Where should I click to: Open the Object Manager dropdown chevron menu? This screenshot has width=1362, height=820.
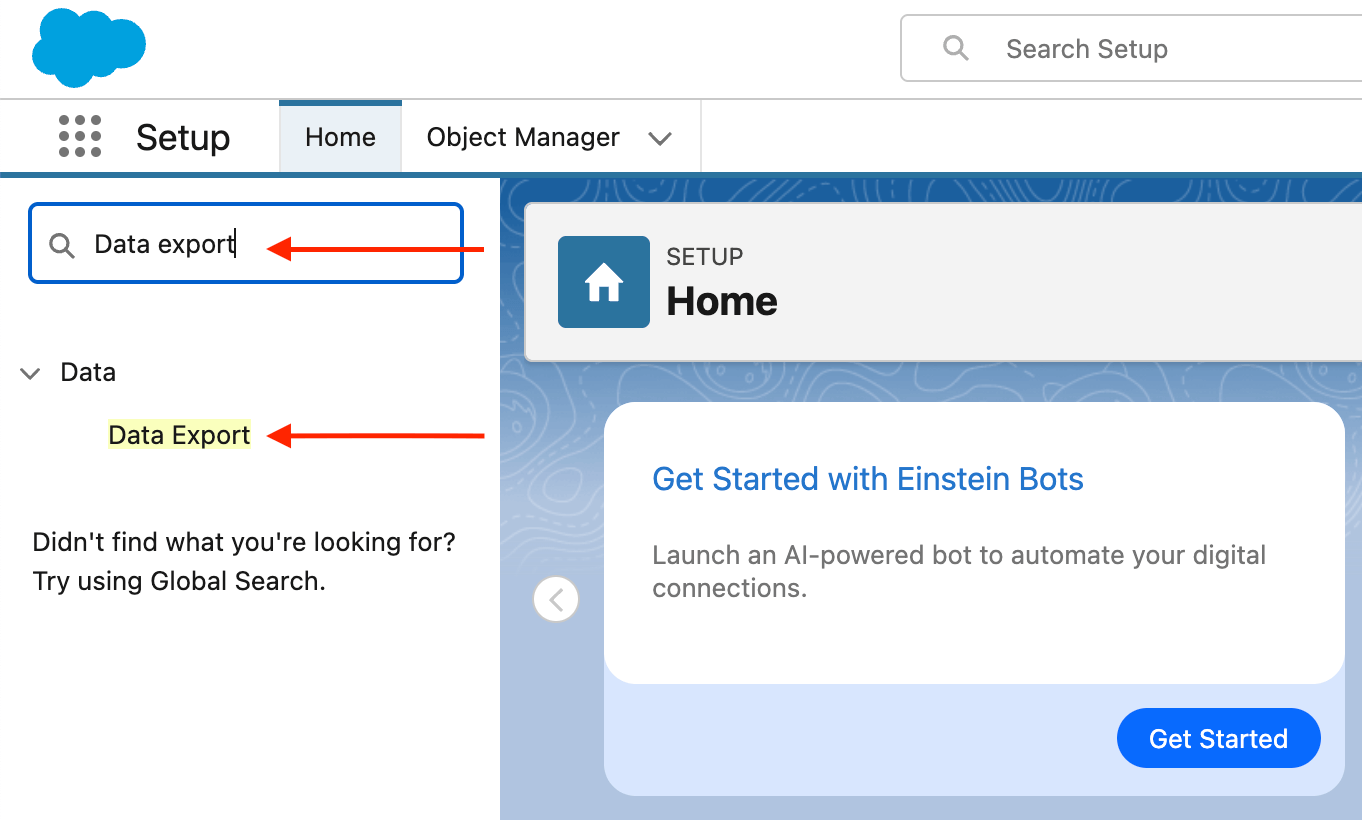pyautogui.click(x=660, y=139)
